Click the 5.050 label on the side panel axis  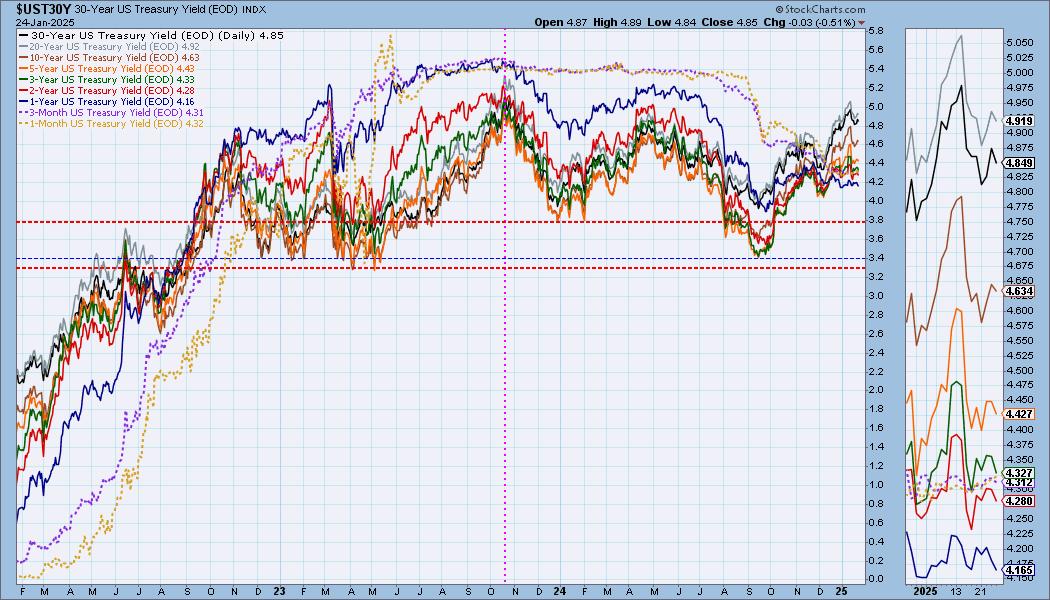[1019, 42]
